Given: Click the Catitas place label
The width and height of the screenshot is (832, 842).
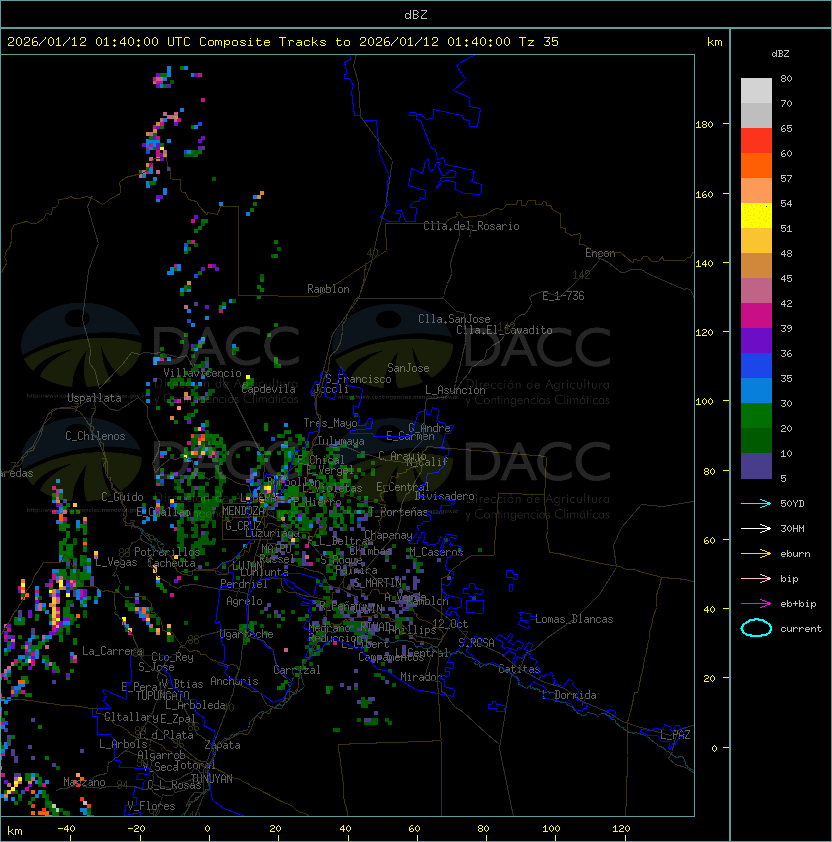Looking at the screenshot, I should coord(519,669).
